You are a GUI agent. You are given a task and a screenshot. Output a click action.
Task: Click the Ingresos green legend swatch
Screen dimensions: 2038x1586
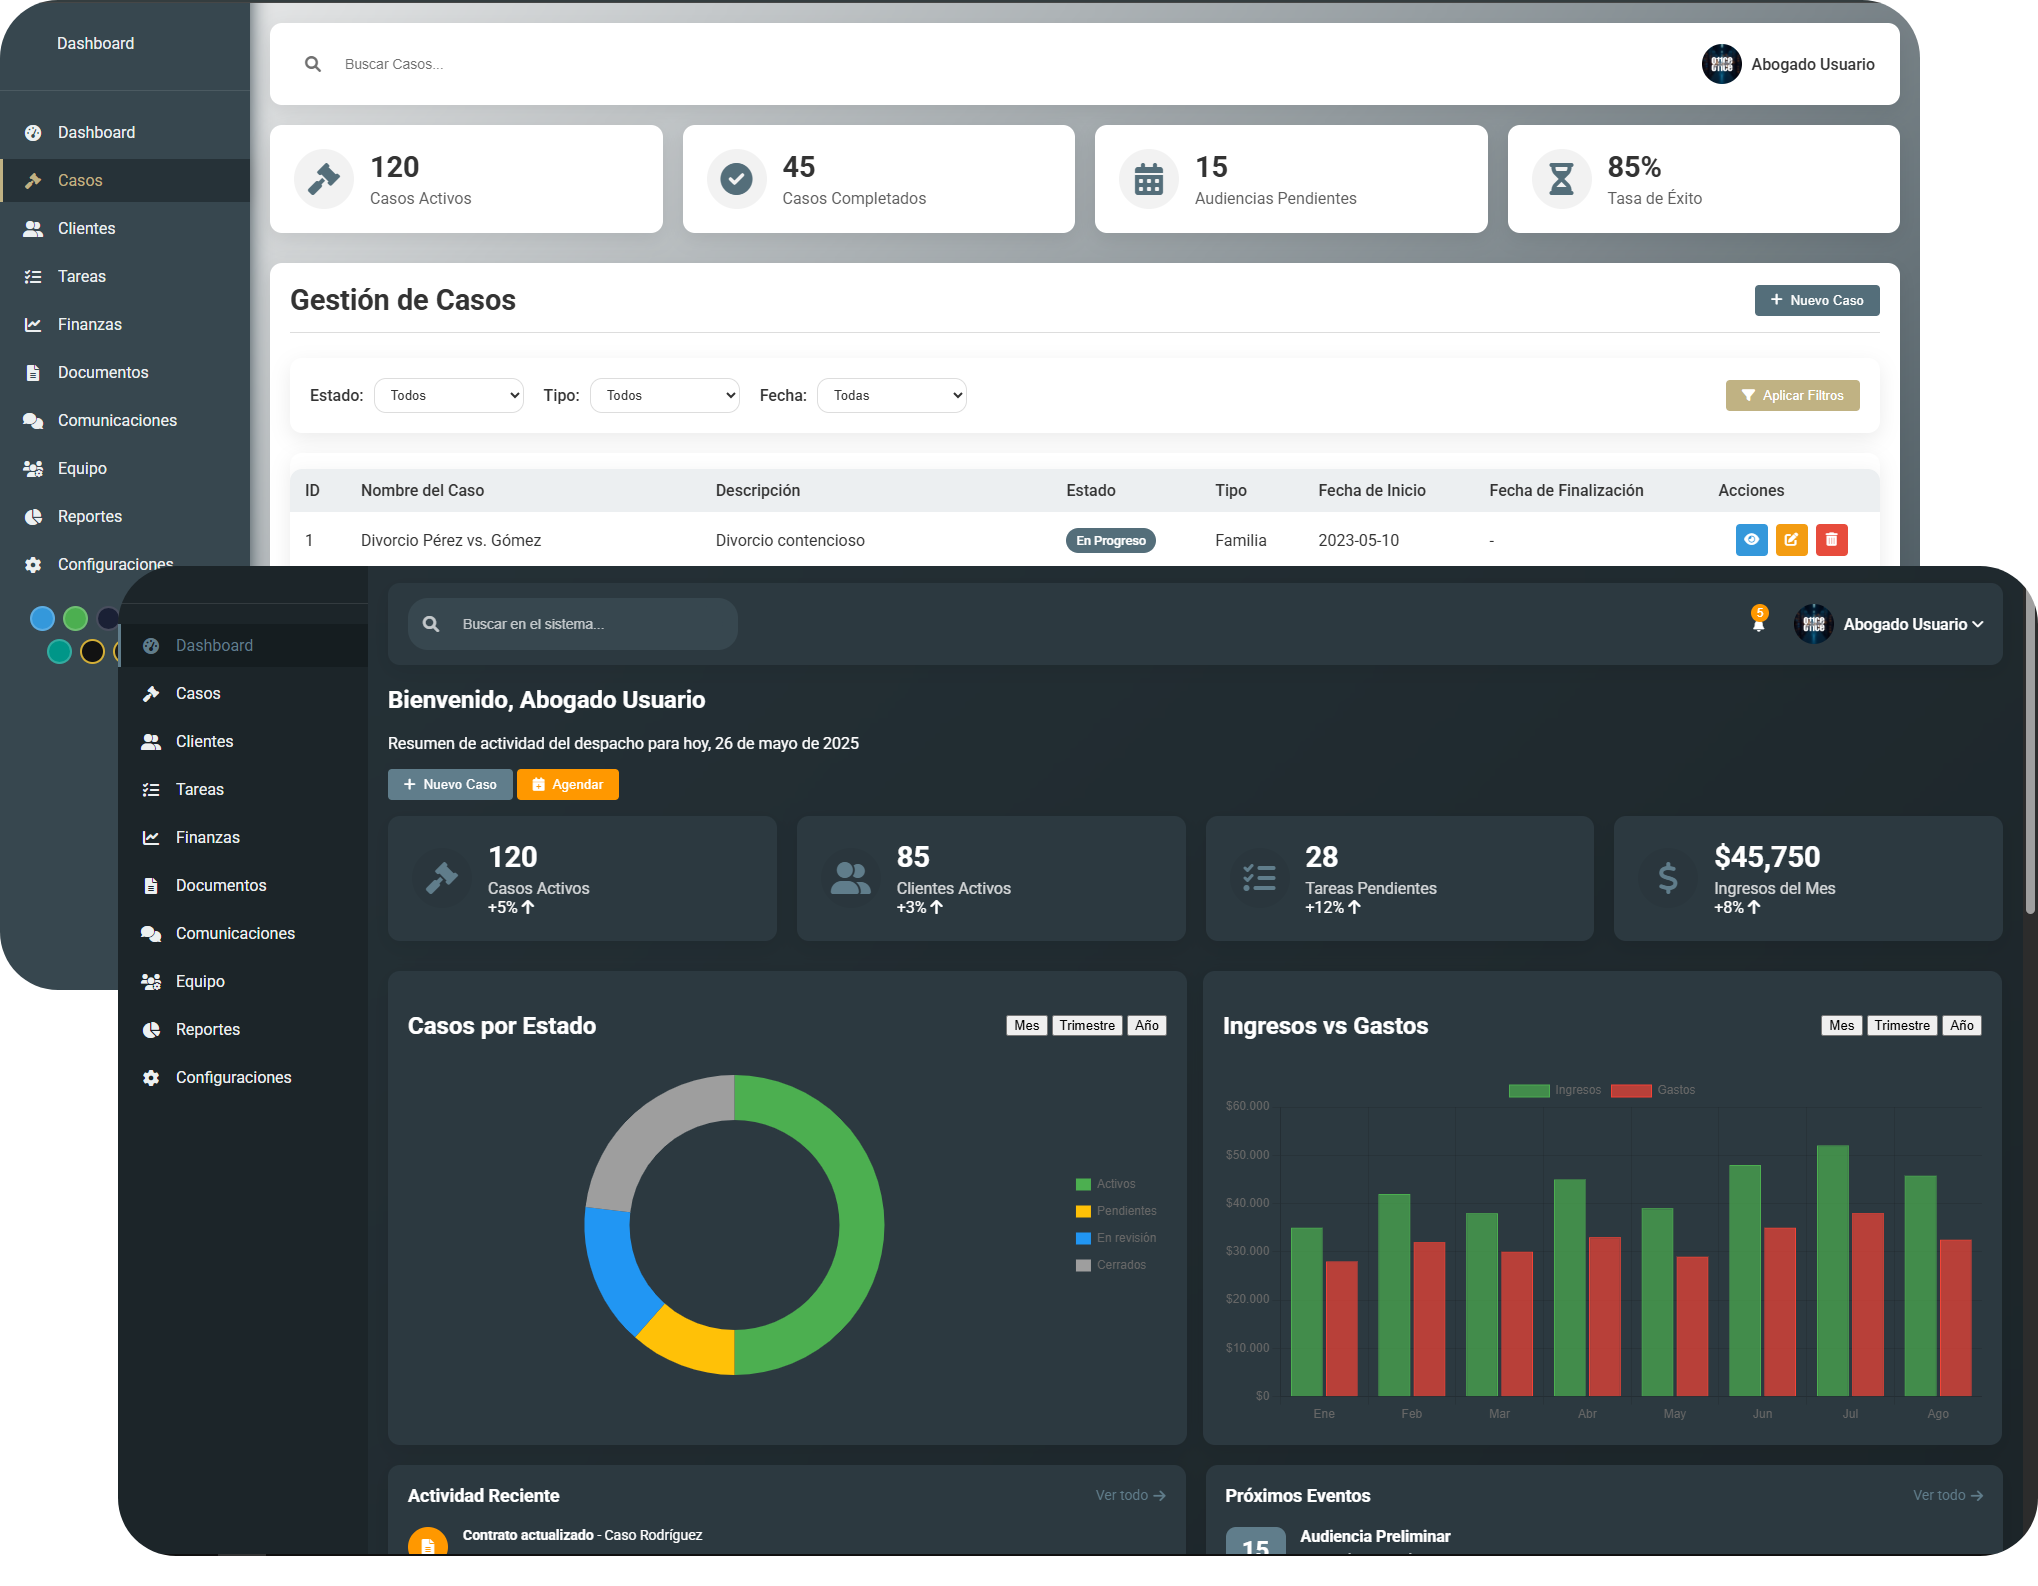tap(1528, 1090)
